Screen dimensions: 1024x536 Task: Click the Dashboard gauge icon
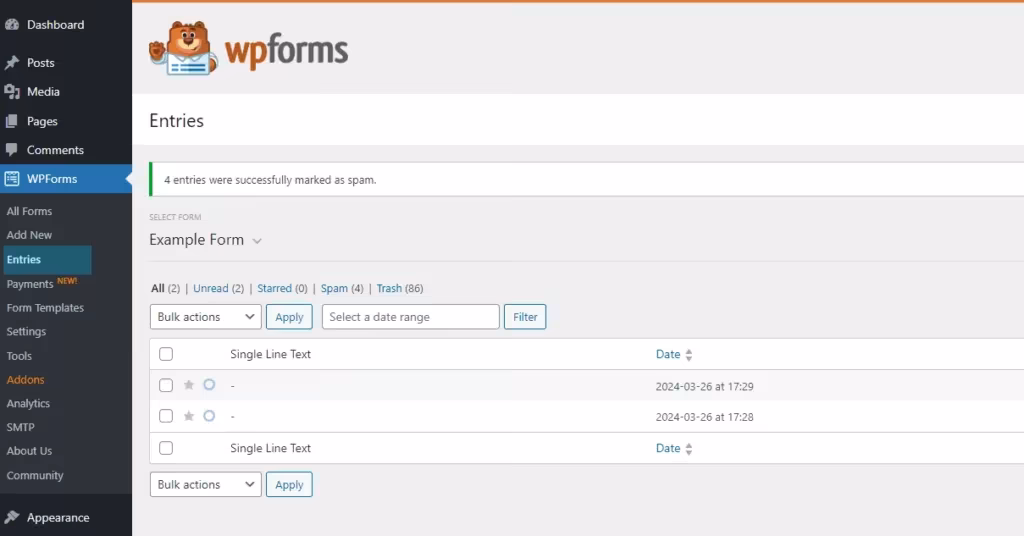pyautogui.click(x=12, y=24)
